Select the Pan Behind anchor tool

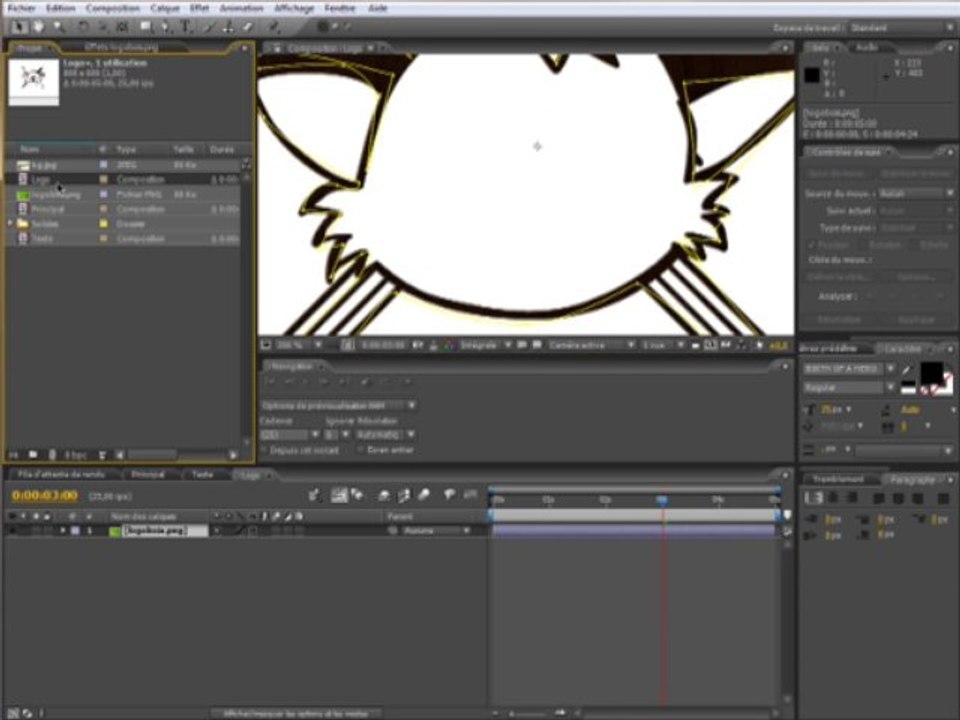[x=122, y=27]
